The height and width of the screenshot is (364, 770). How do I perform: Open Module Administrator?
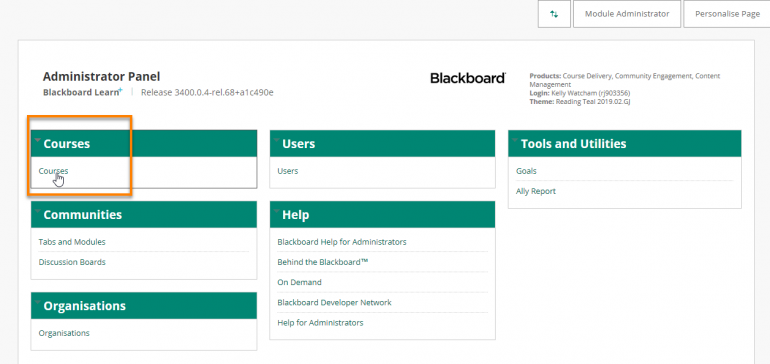[627, 14]
